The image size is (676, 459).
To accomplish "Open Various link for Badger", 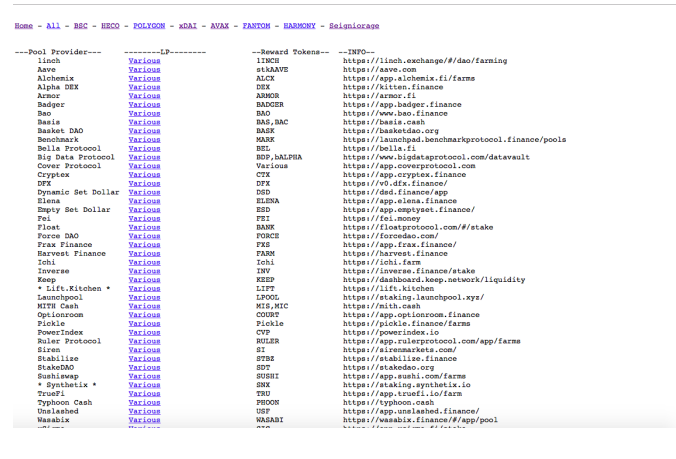I will 144,105.
